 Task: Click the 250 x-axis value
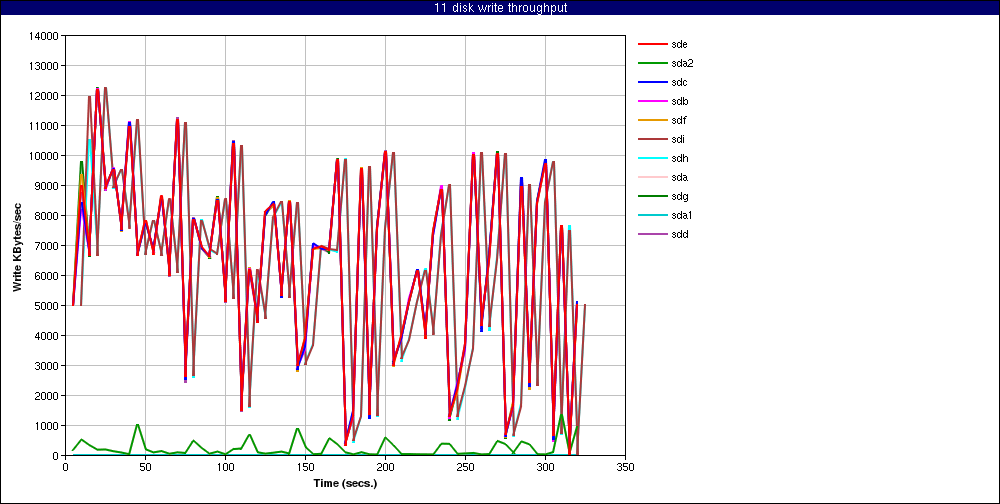click(465, 467)
